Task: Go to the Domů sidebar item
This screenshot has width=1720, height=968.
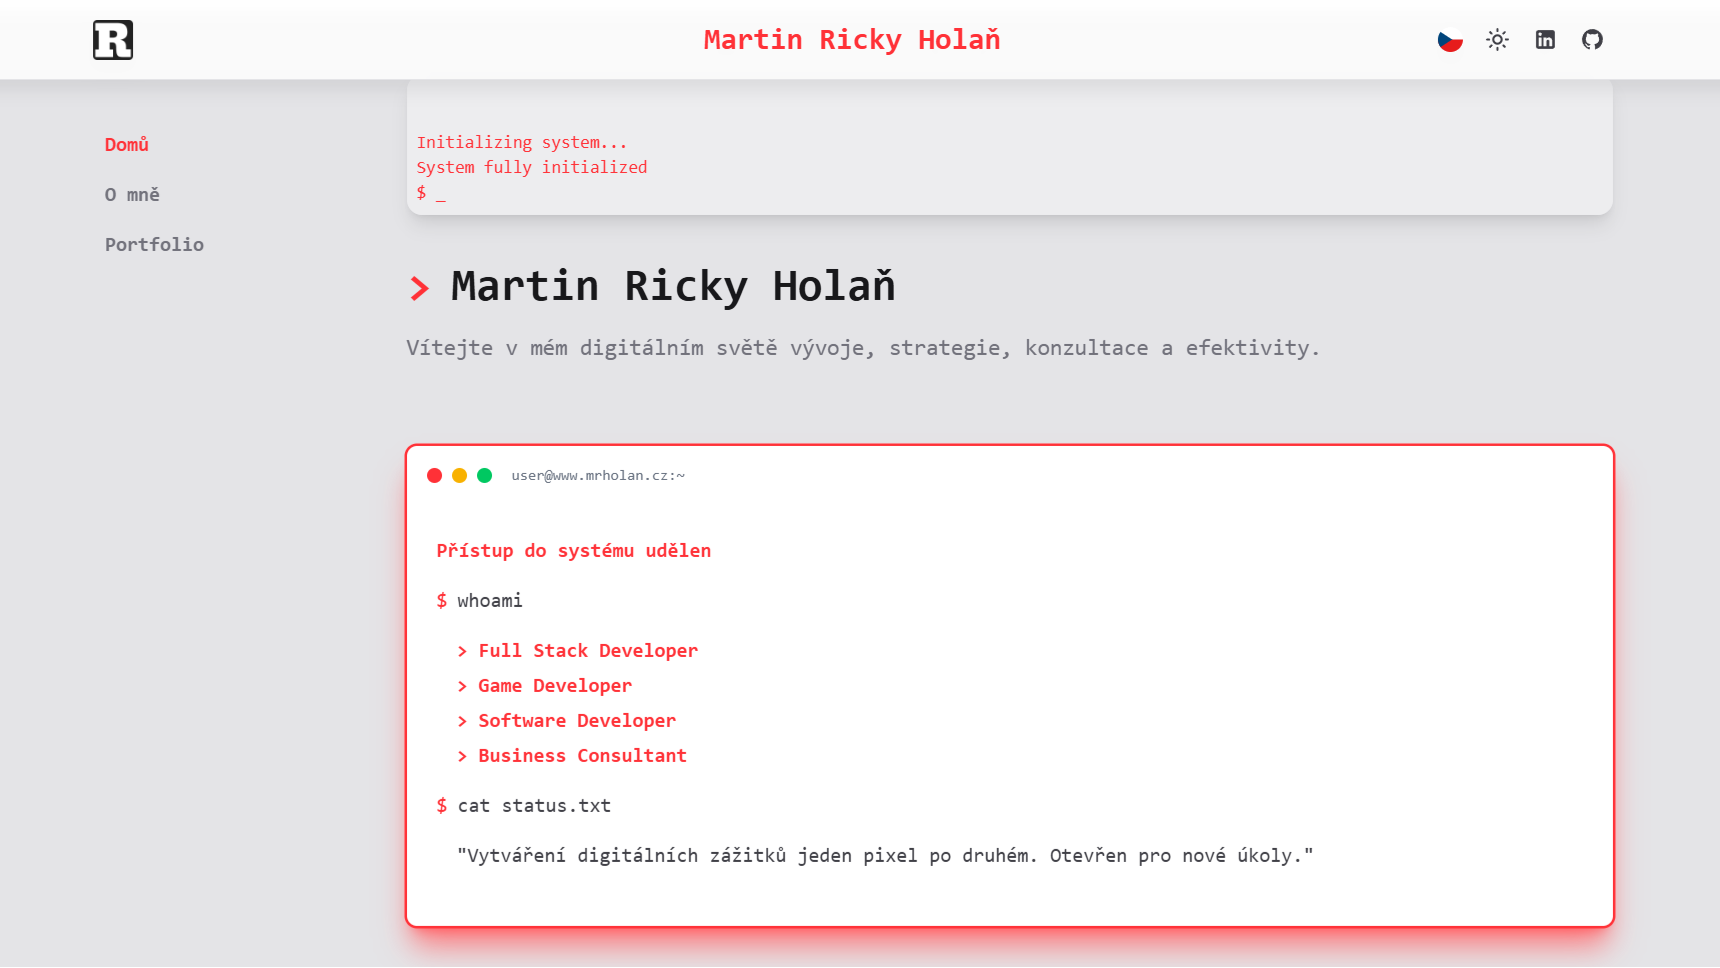Action: 127,145
